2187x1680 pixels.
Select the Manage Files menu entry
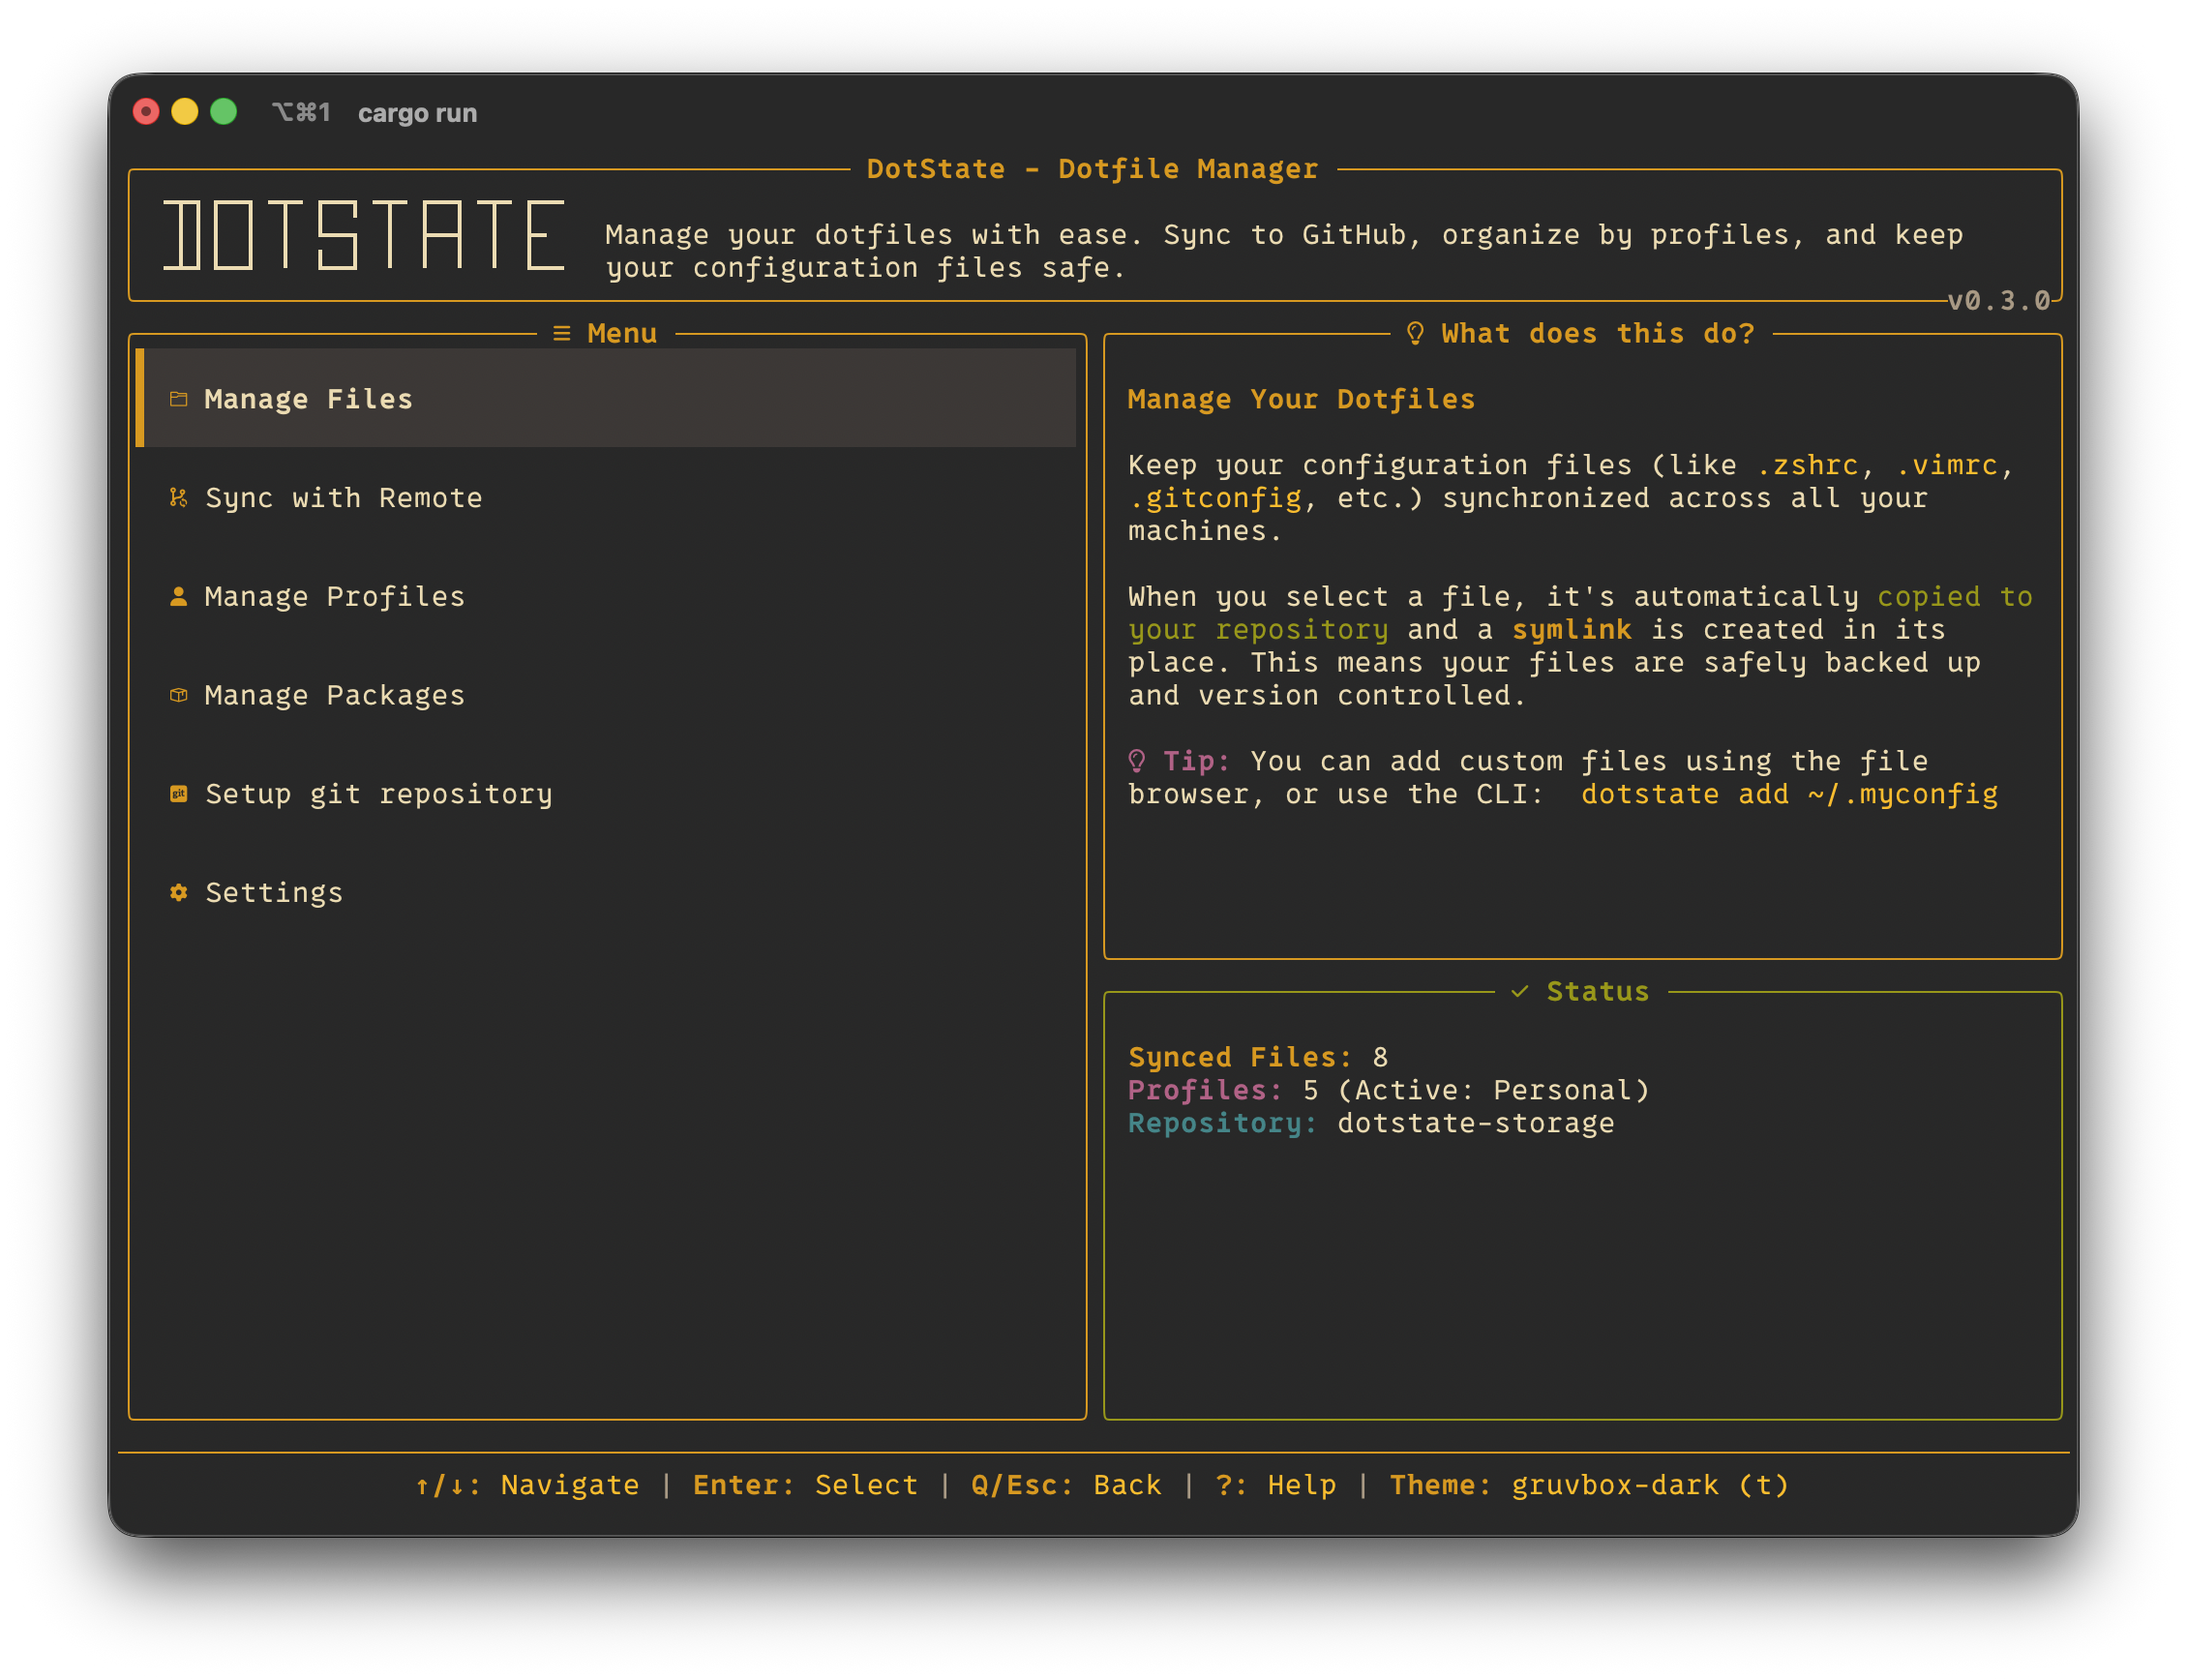point(308,398)
